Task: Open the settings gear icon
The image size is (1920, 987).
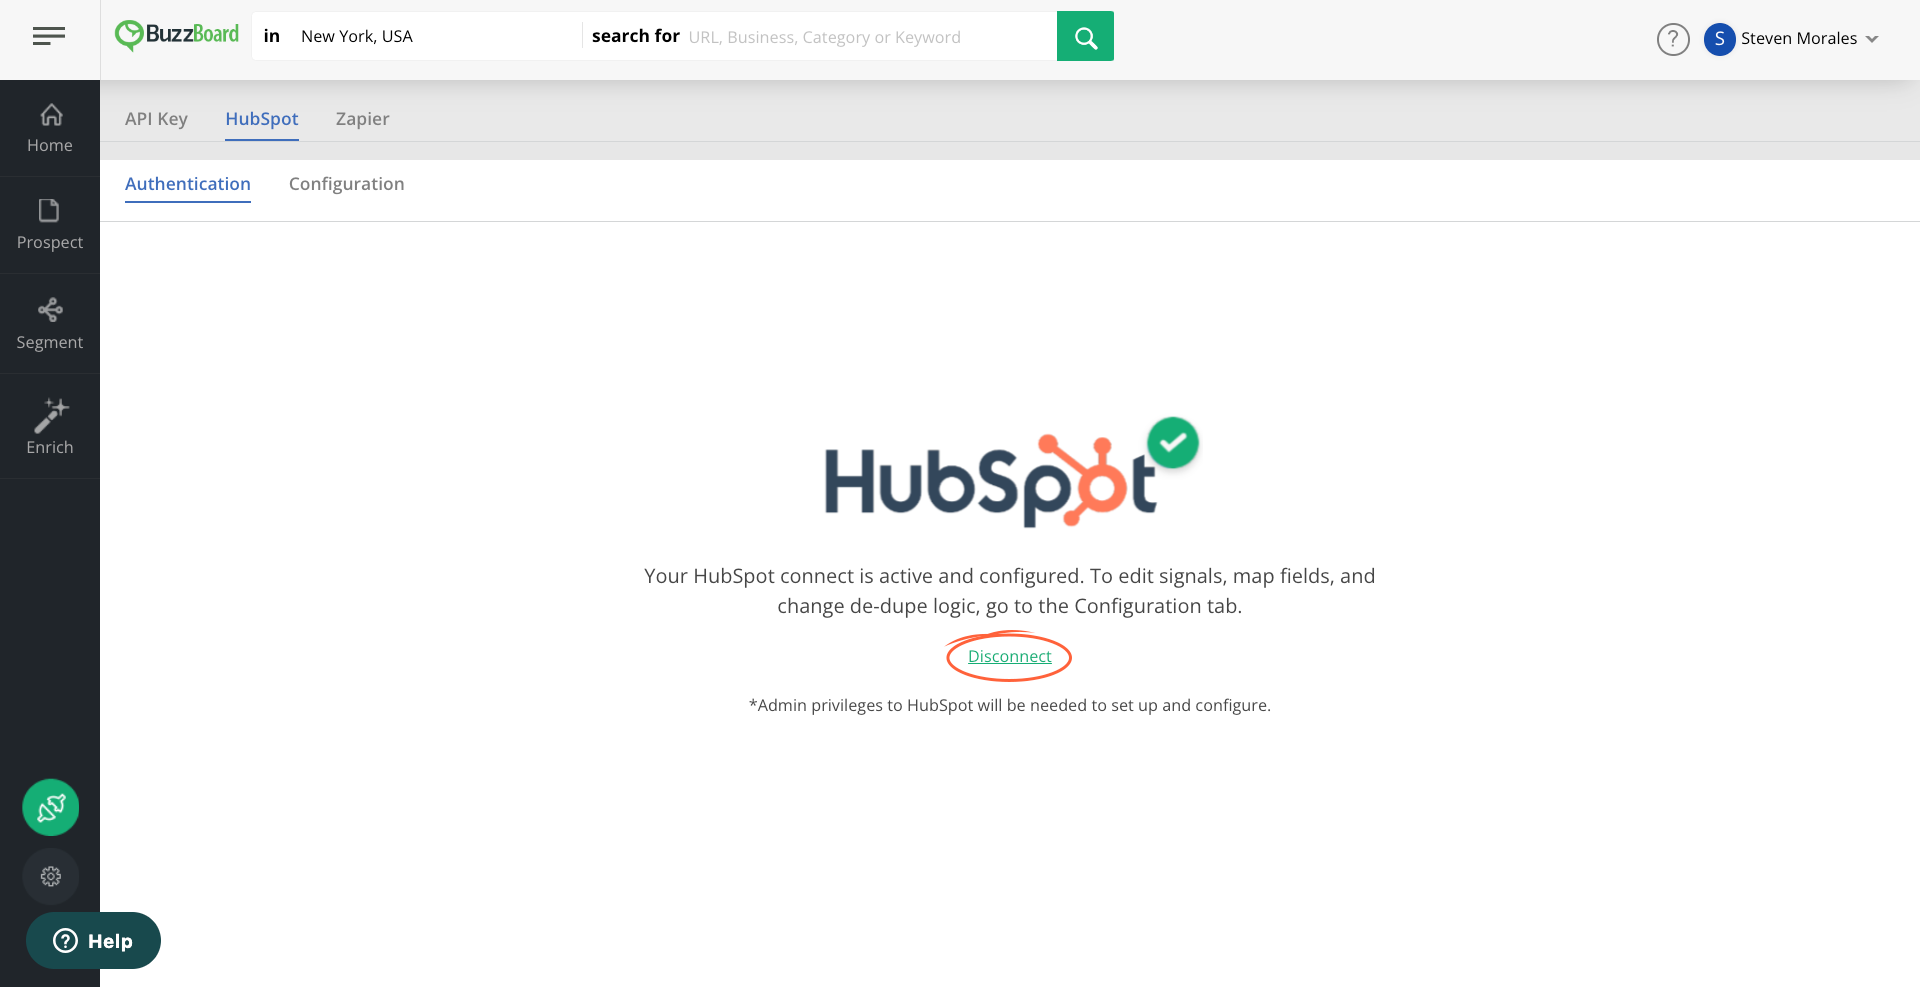Action: (51, 876)
